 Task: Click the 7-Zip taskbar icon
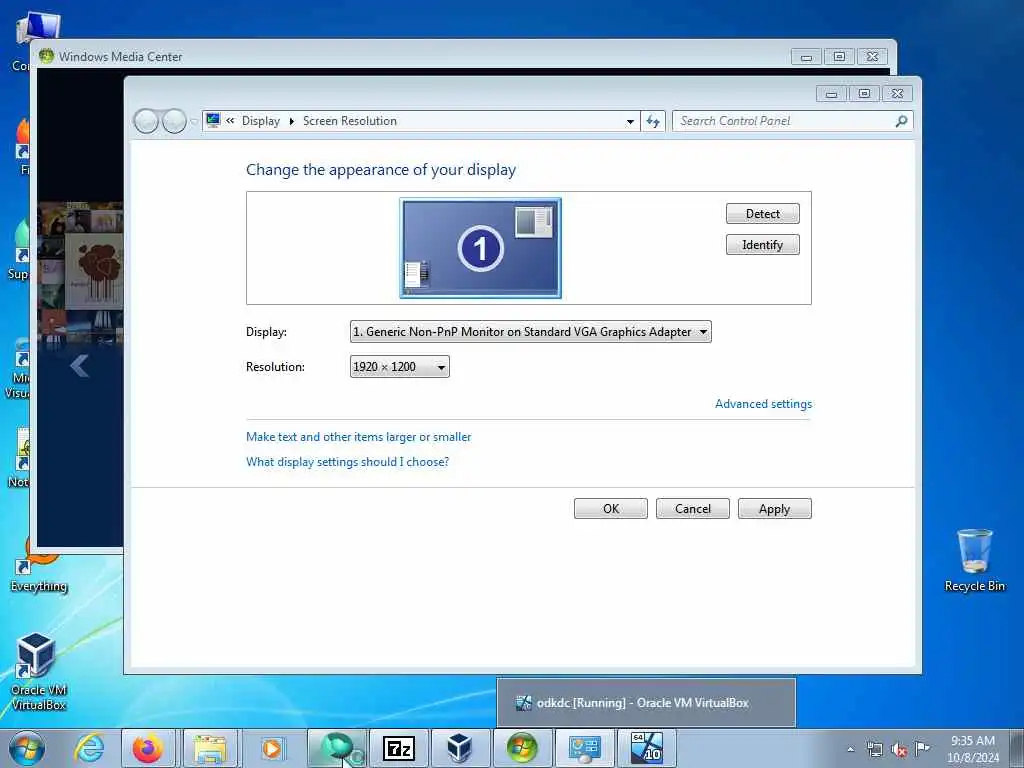(x=399, y=748)
